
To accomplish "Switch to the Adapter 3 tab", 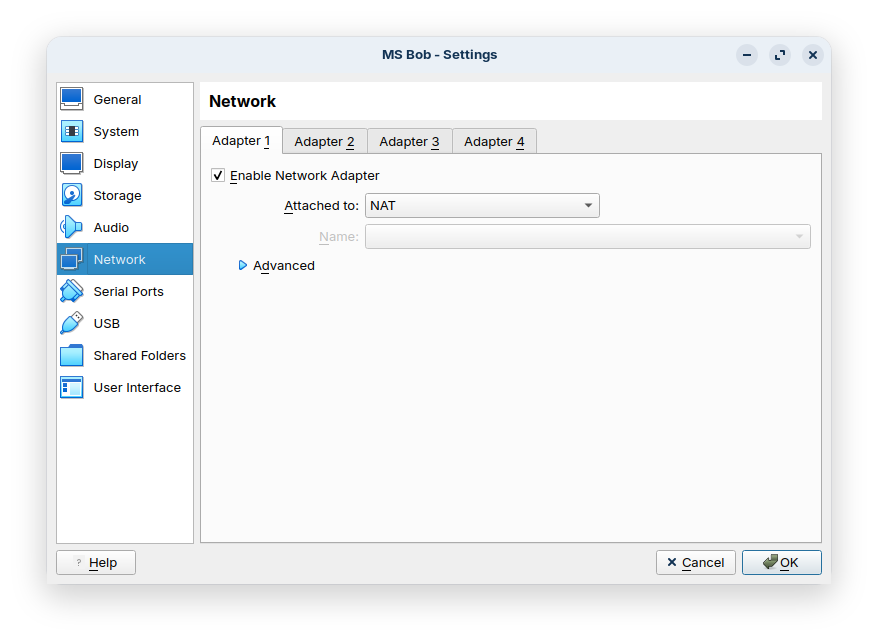I will click(409, 142).
